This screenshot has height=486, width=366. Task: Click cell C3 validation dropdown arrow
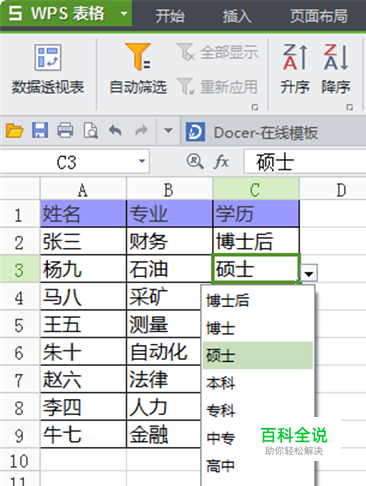pyautogui.click(x=309, y=273)
